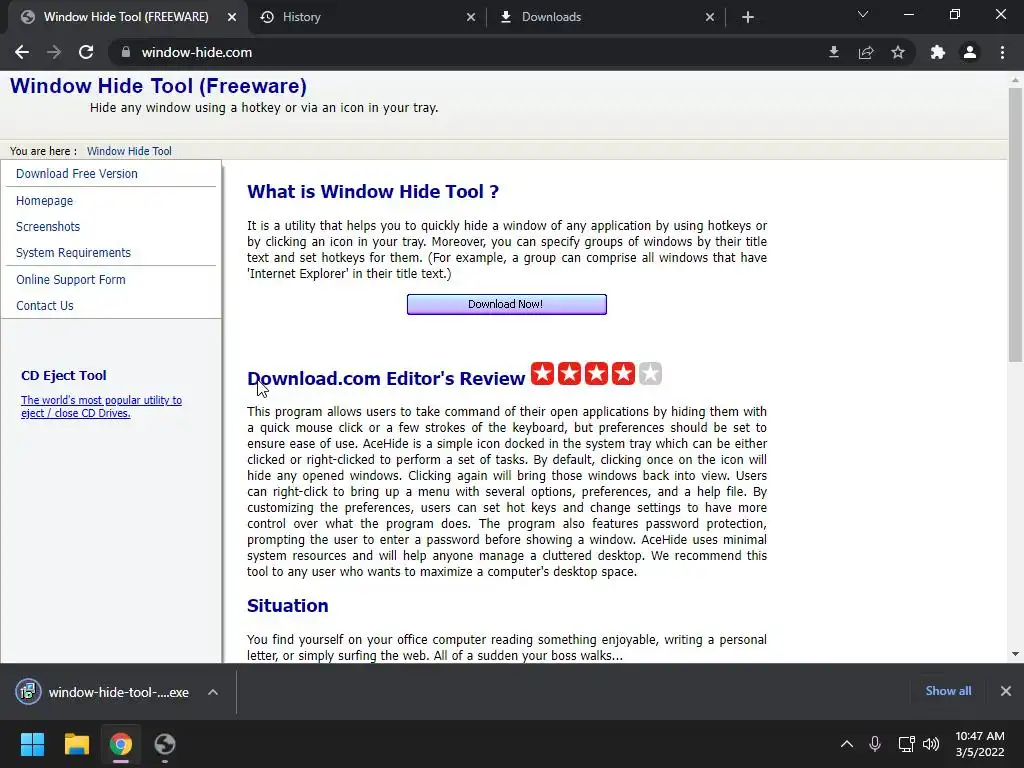
Task: Click the microphone tray icon
Action: tap(875, 744)
